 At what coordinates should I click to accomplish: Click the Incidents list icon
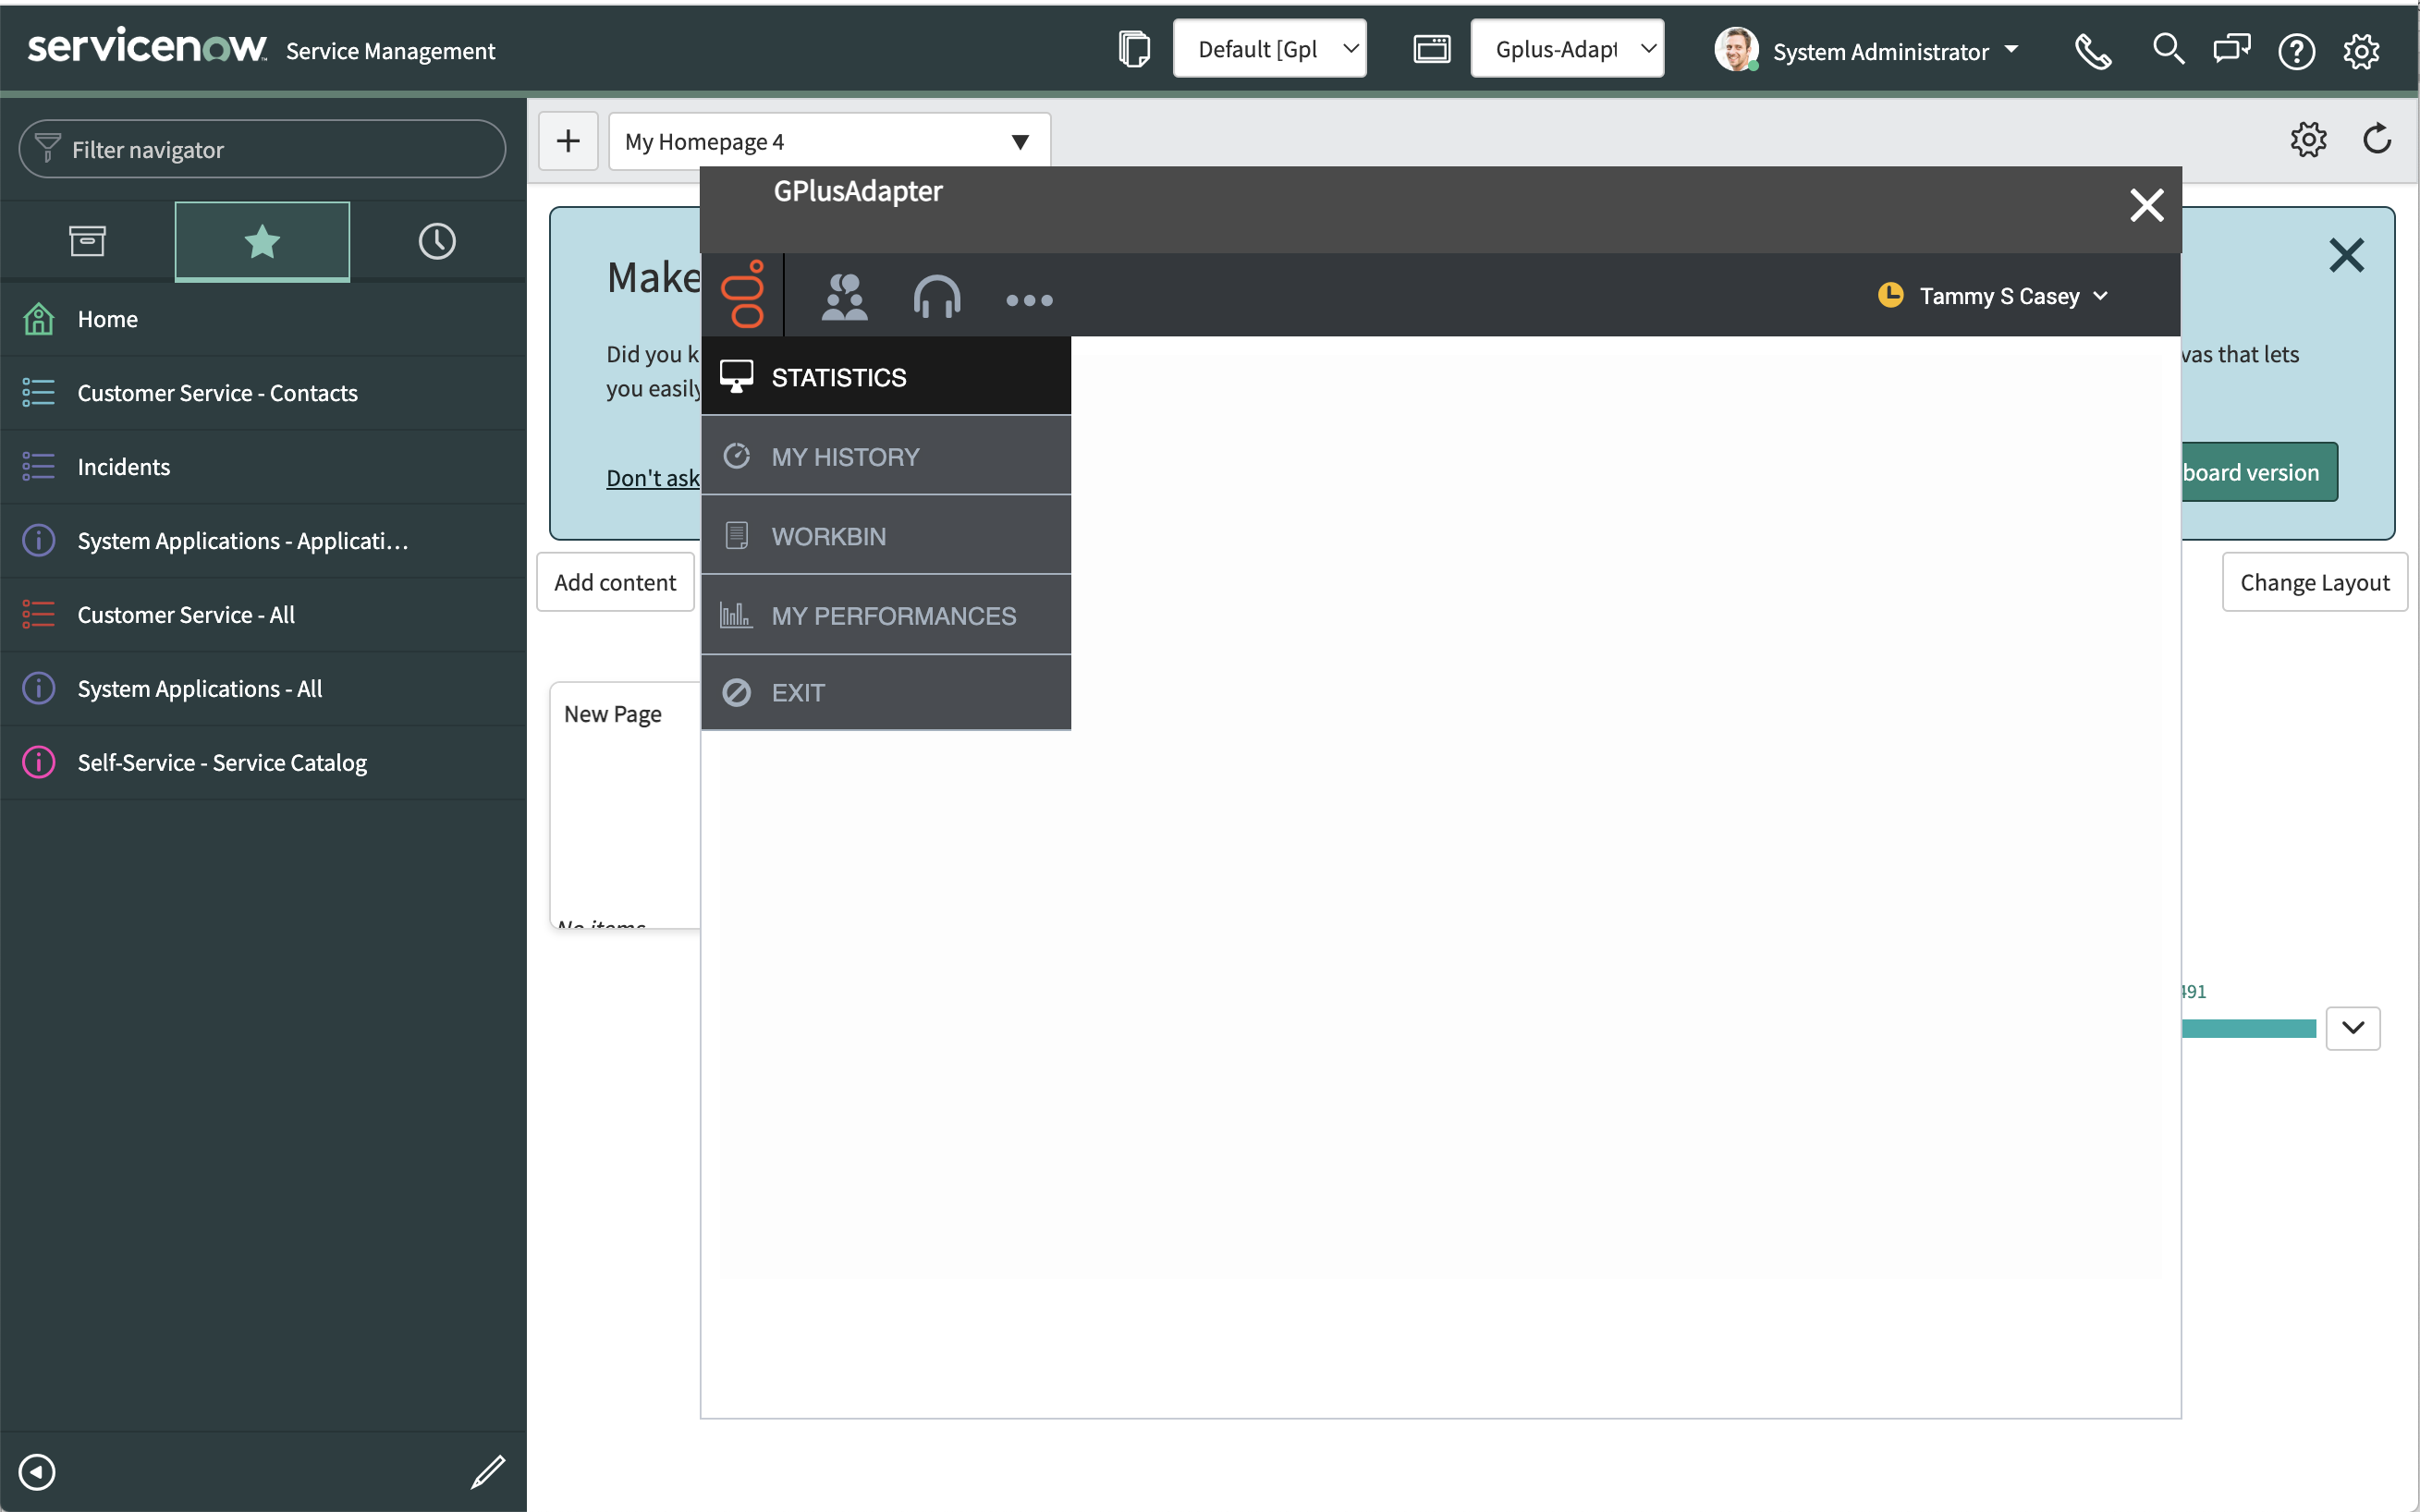[x=38, y=467]
